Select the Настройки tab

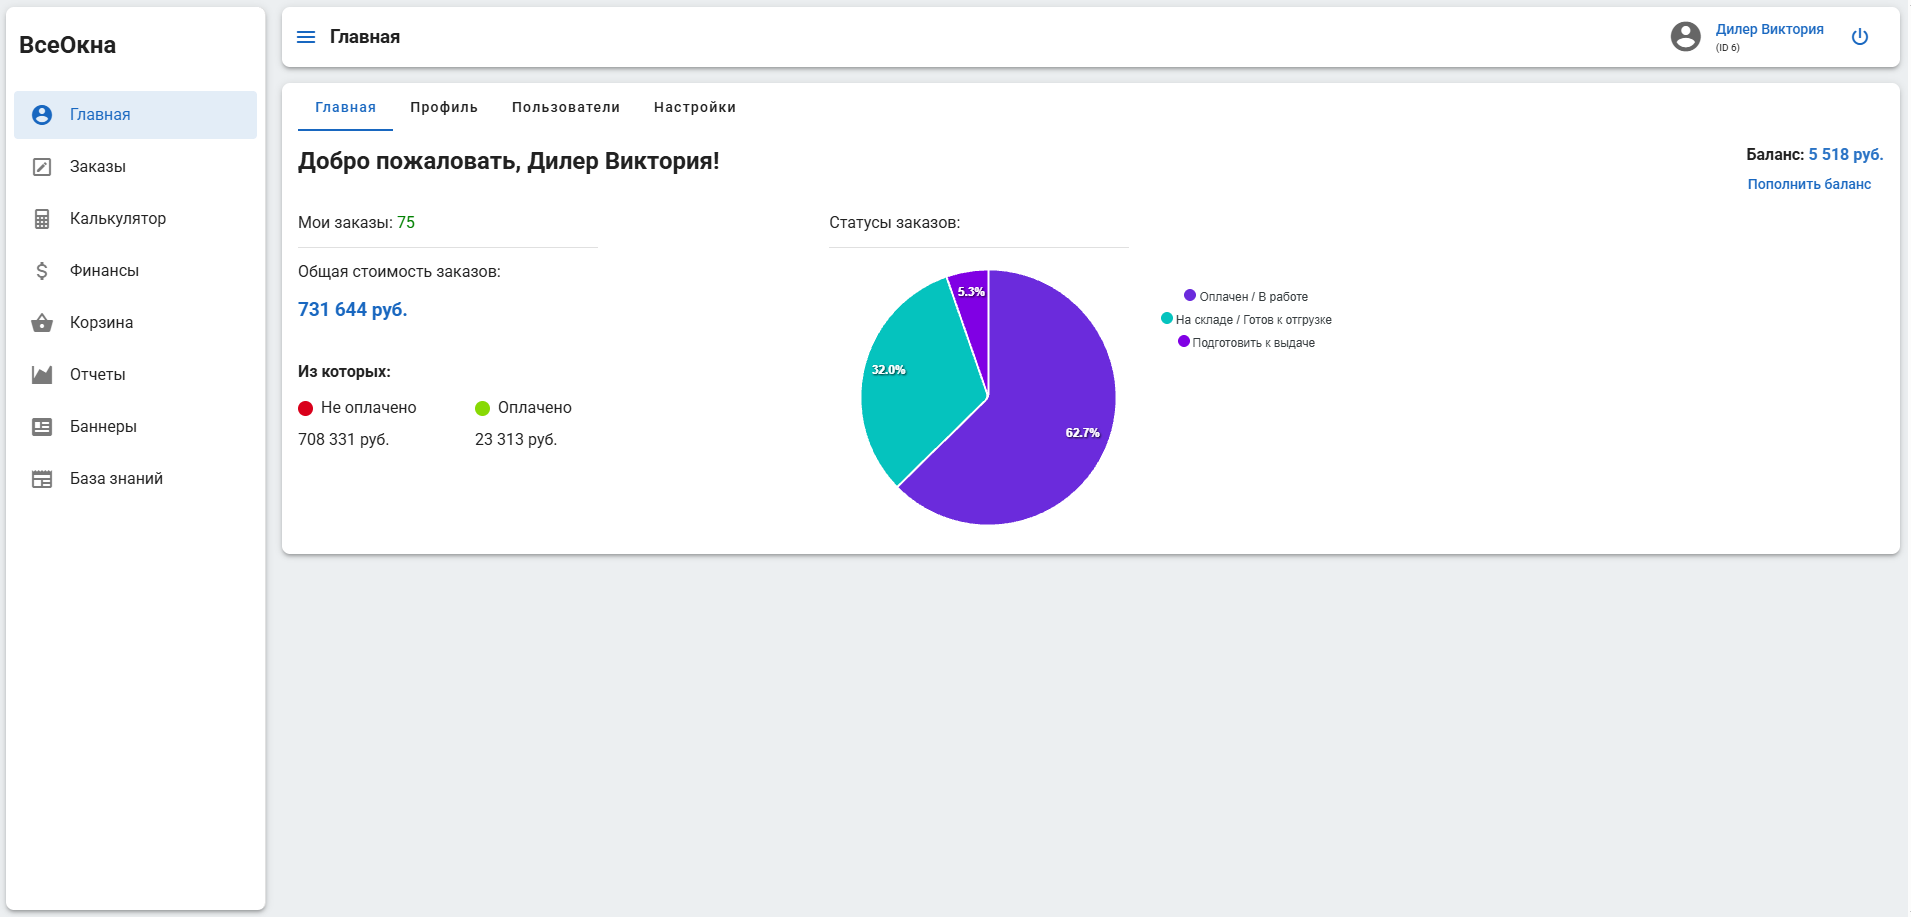695,107
